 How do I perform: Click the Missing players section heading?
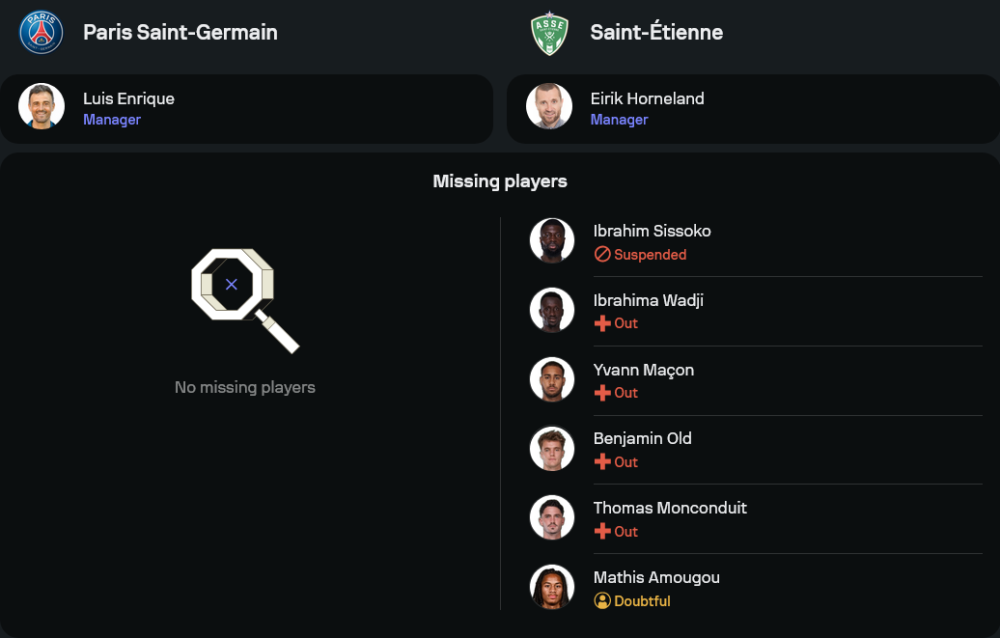[500, 181]
